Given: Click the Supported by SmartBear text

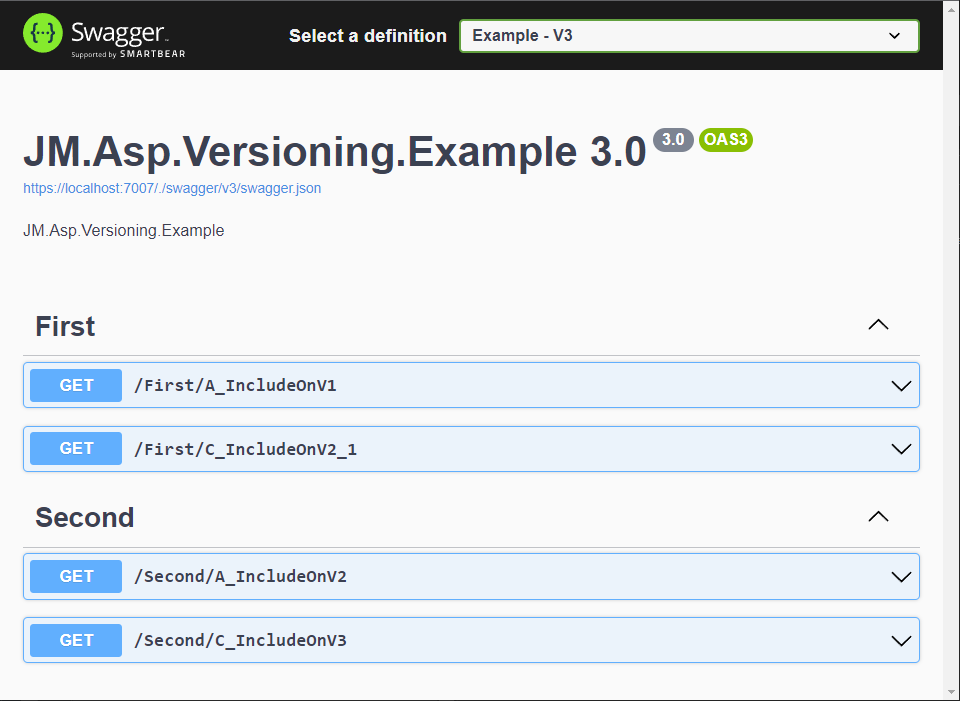Looking at the screenshot, I should point(128,54).
